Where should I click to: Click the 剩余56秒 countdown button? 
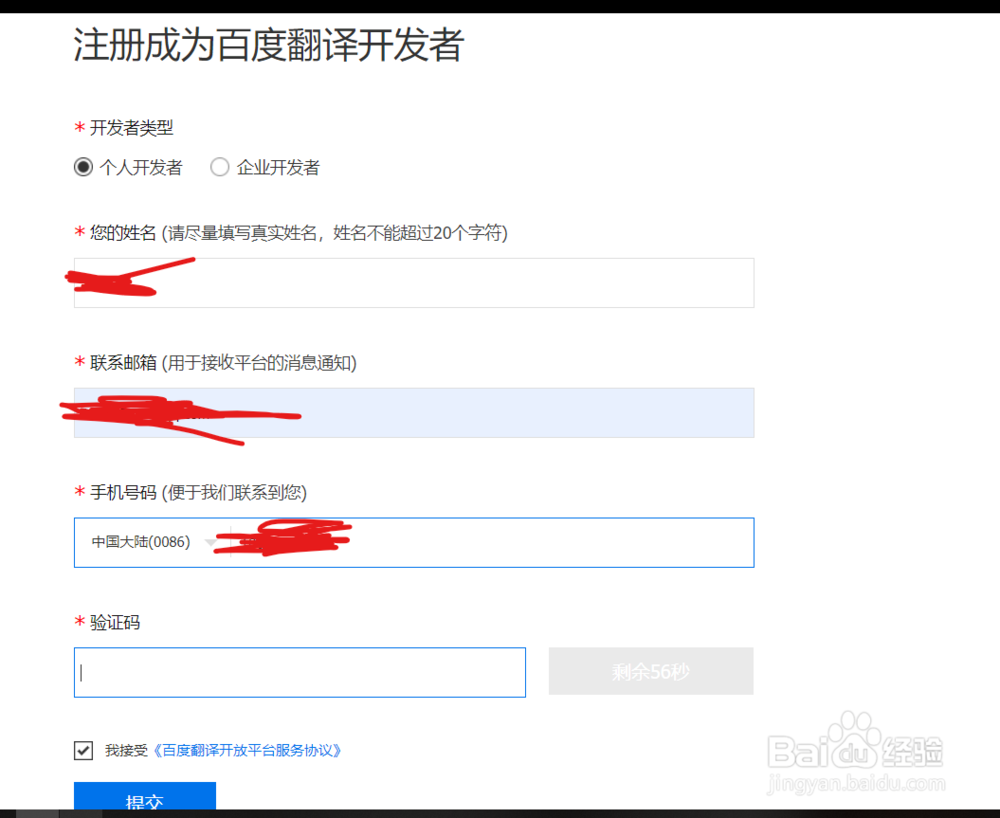[x=651, y=671]
